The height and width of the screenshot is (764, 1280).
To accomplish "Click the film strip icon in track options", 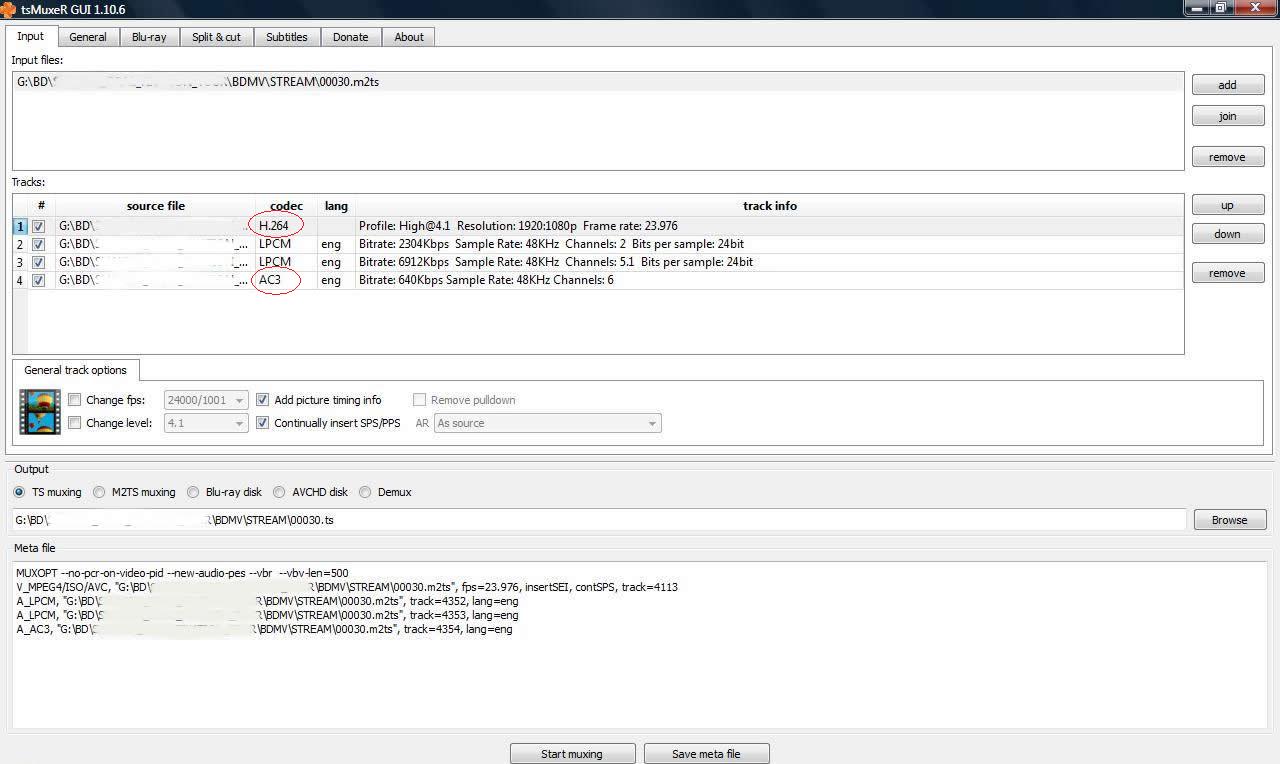I will [40, 412].
